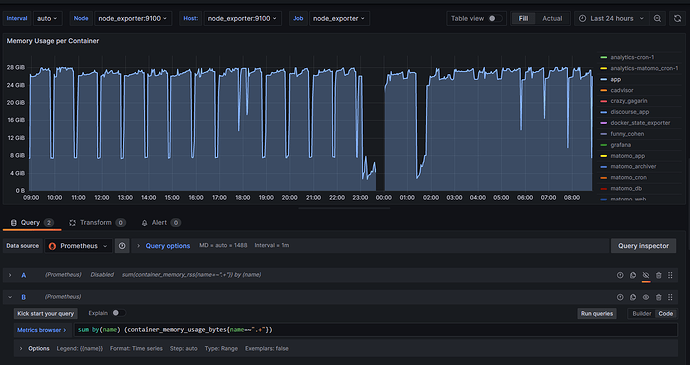Grab the drag handle of query A
Viewport: 690px width, 365px height.
point(670,275)
